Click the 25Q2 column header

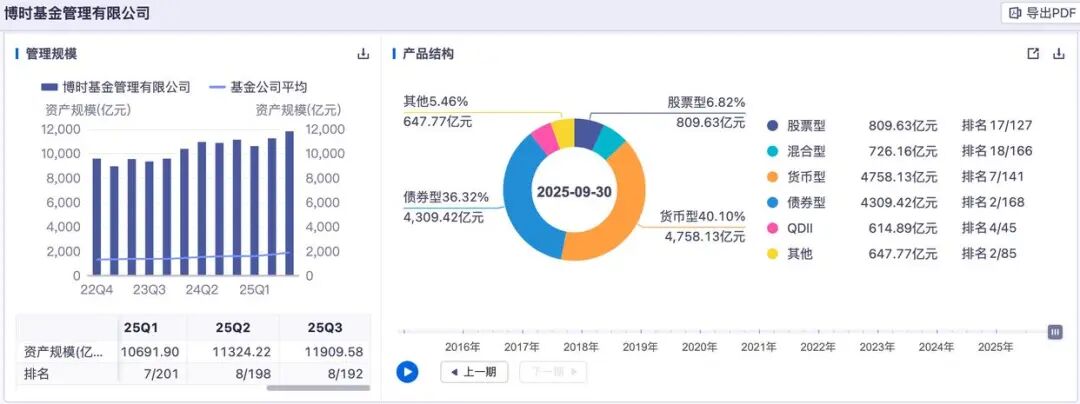(x=233, y=328)
